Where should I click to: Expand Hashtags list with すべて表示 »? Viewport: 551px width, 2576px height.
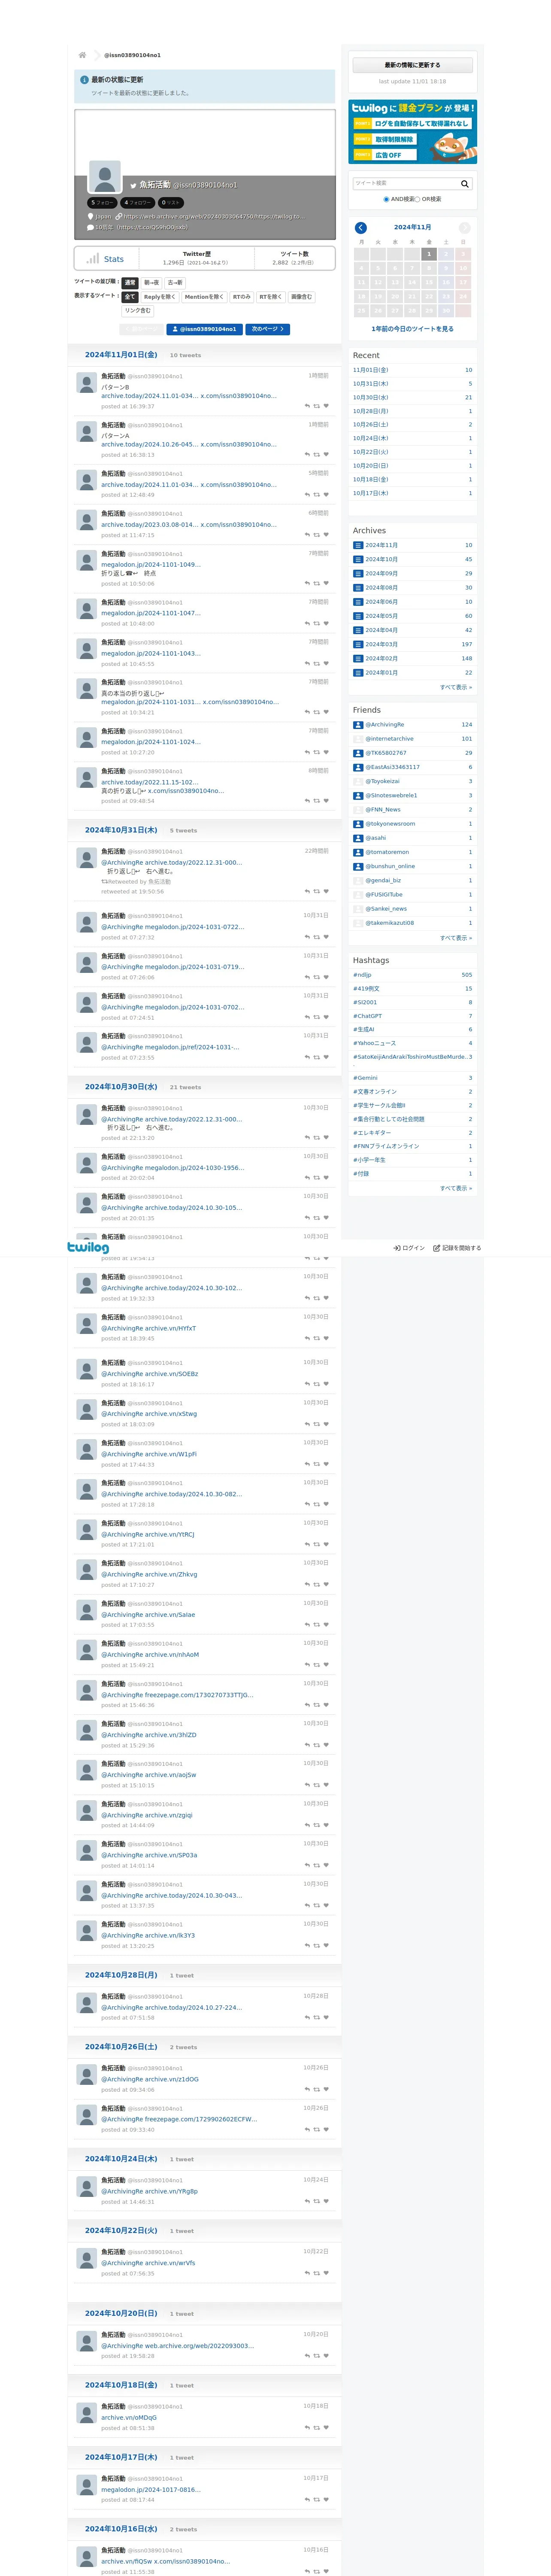click(456, 1188)
